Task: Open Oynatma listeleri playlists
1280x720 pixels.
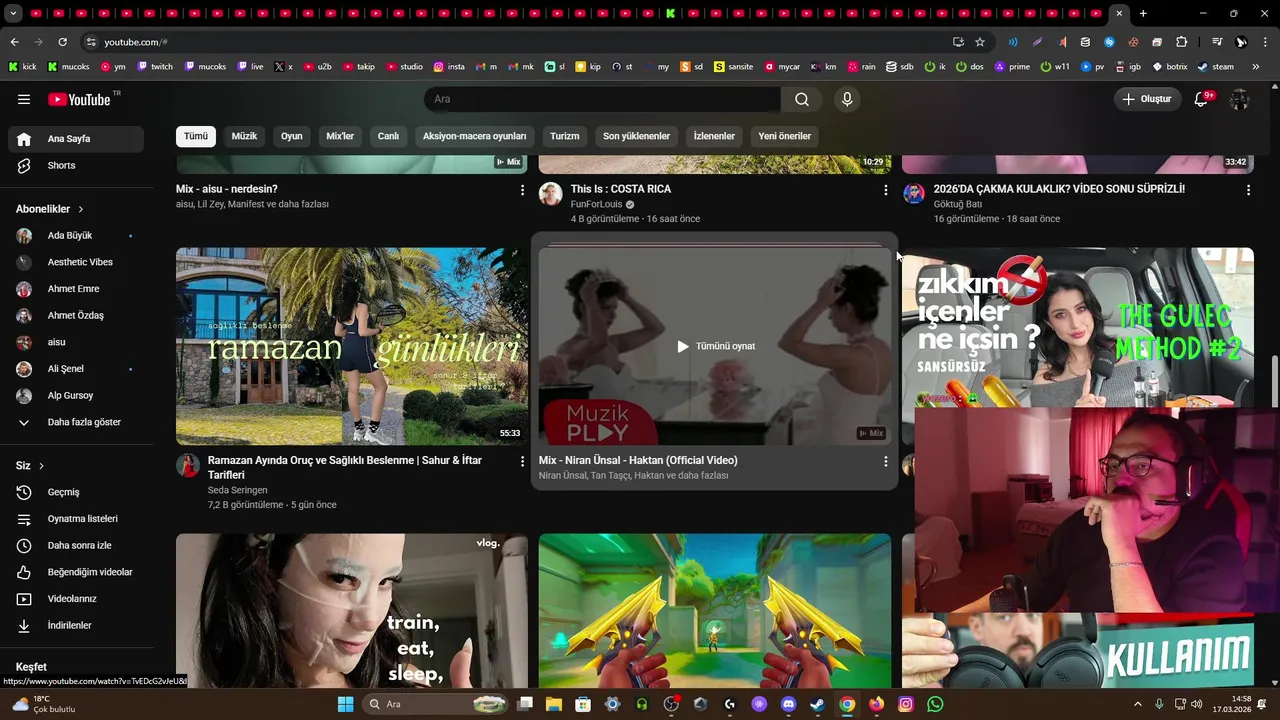Action: [76, 519]
